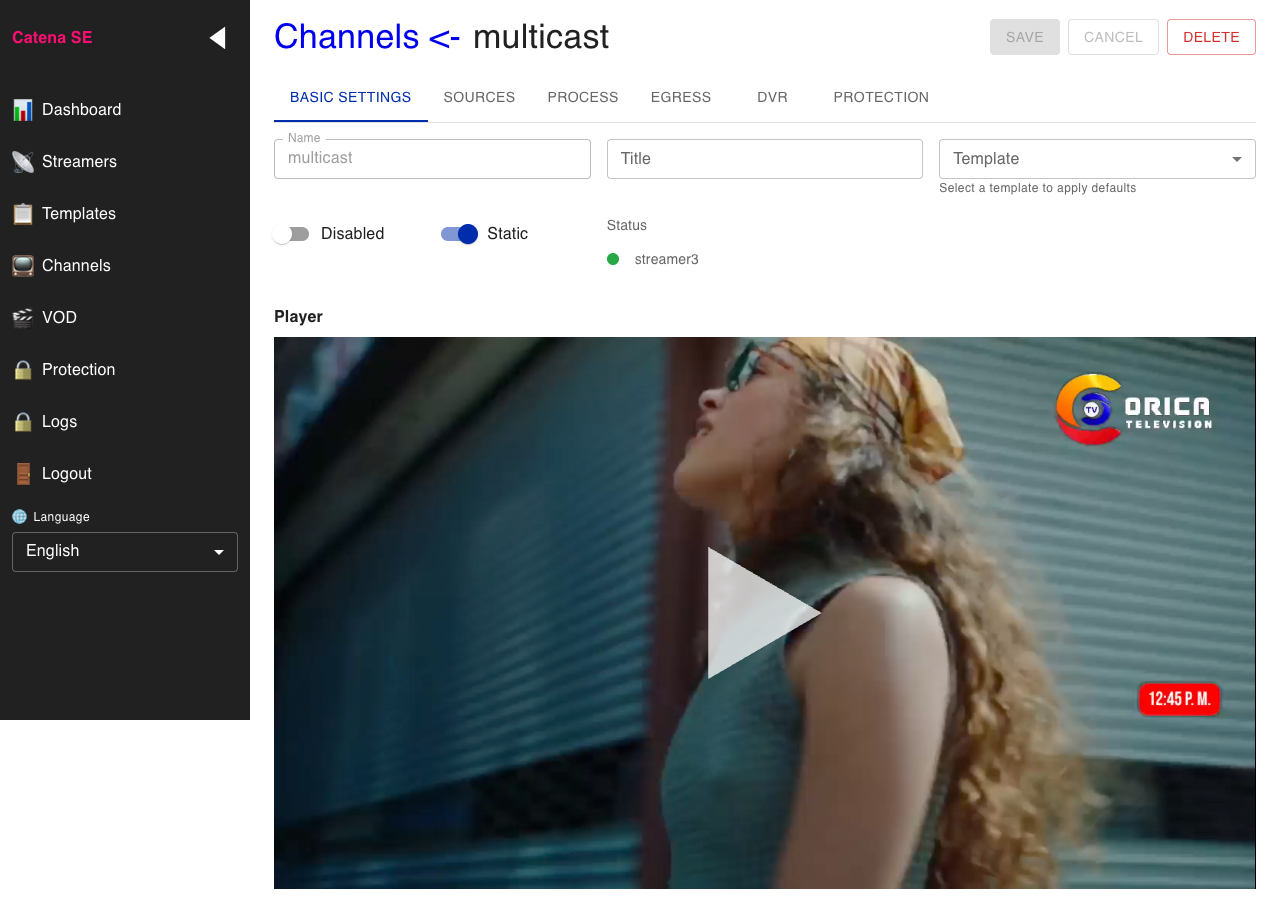Collapse the sidebar with the white arrow
The width and height of the screenshot is (1280, 905).
pyautogui.click(x=217, y=38)
